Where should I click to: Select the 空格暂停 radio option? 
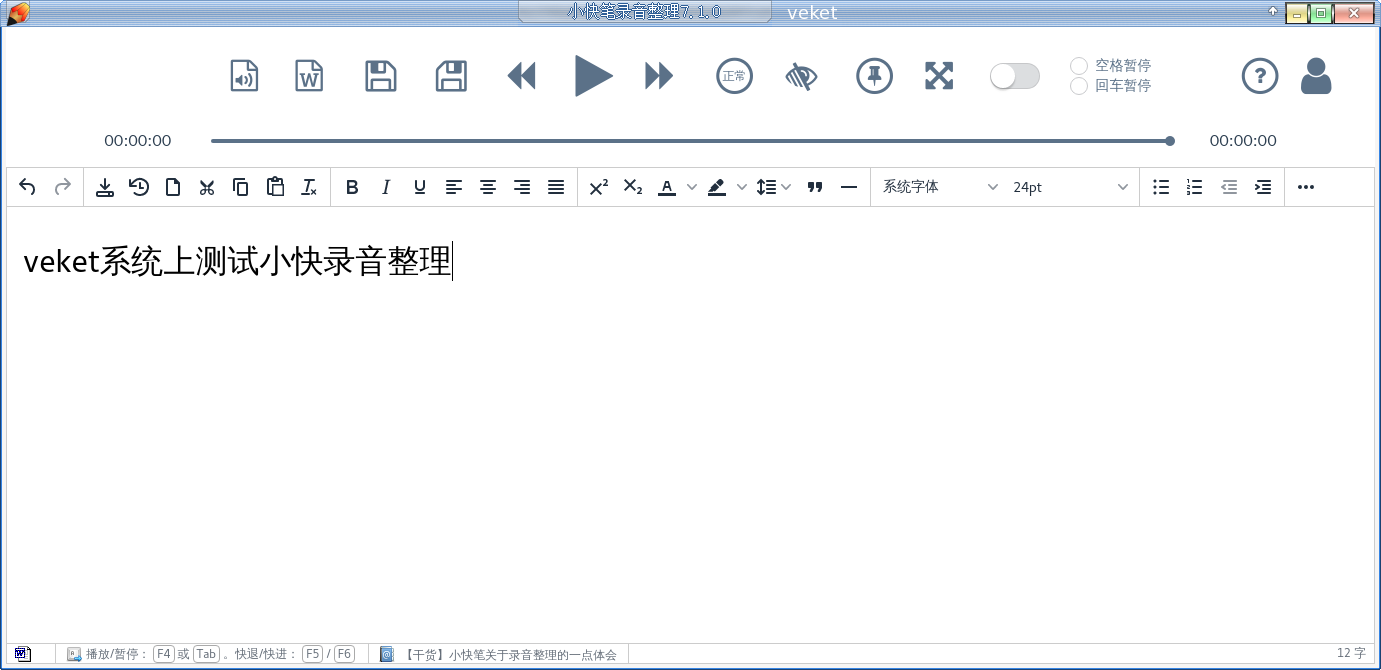(x=1079, y=65)
